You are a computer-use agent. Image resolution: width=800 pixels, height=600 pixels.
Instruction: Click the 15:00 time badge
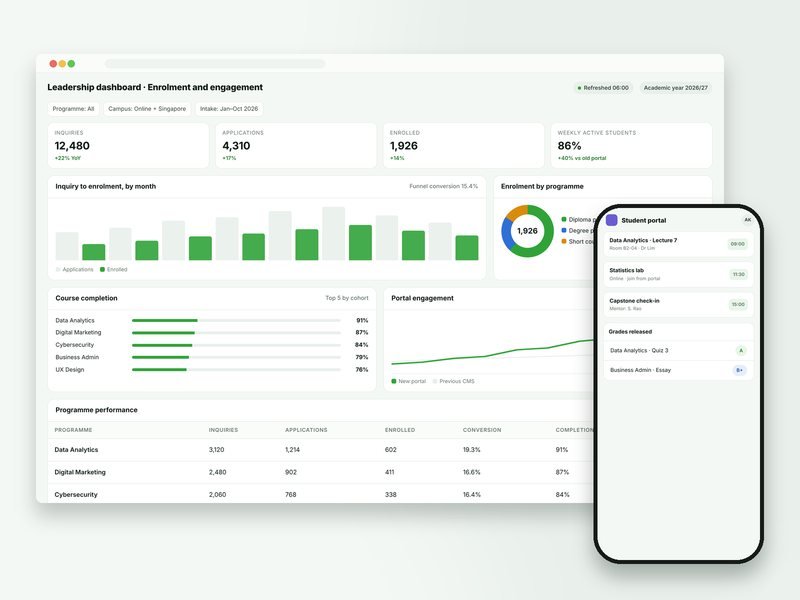[x=738, y=305]
